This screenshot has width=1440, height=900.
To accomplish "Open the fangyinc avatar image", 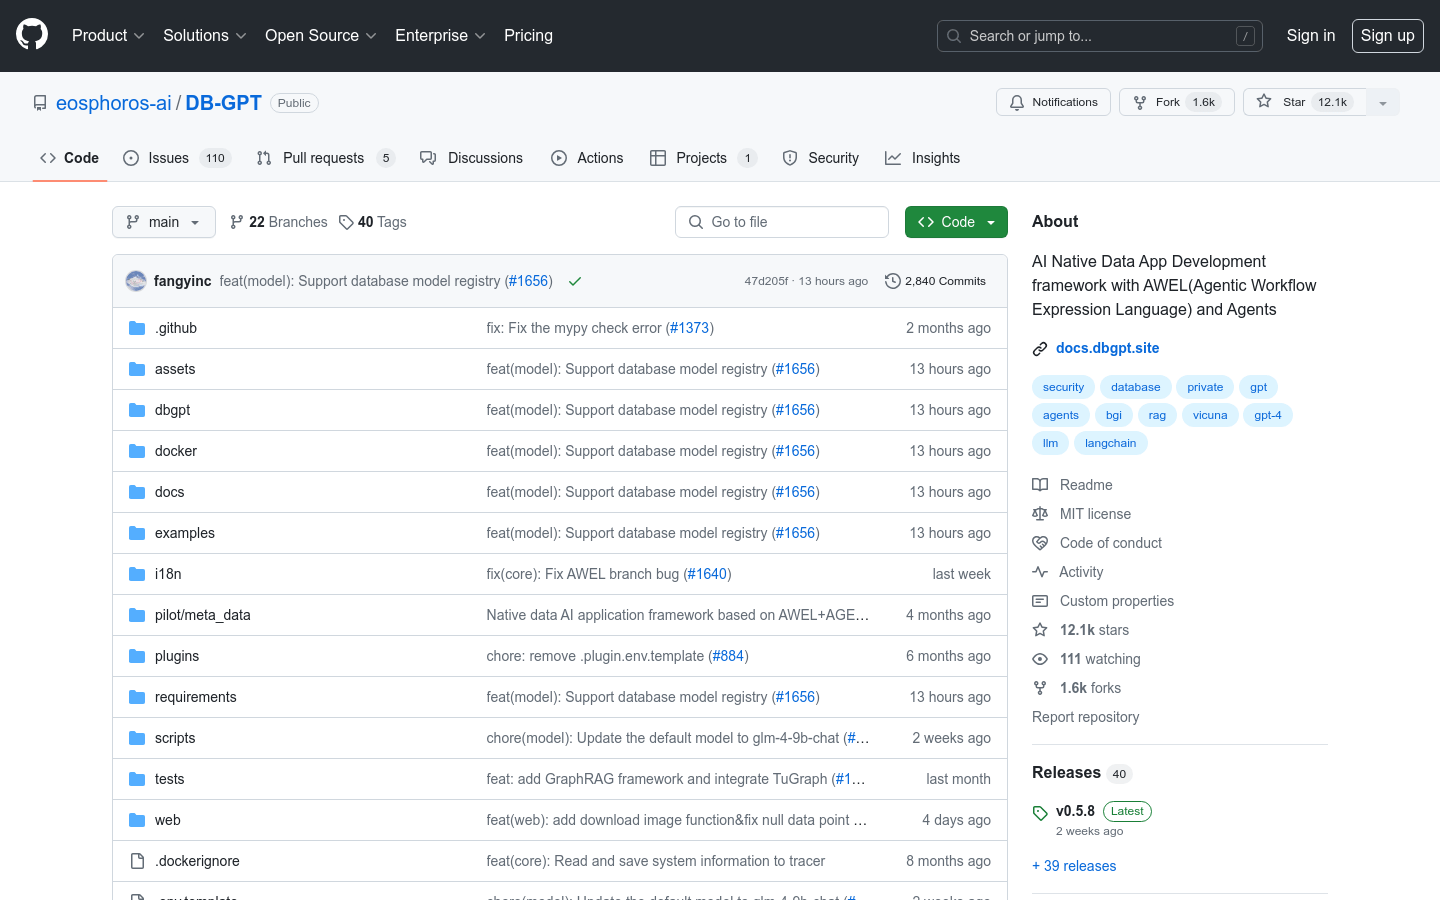I will pyautogui.click(x=136, y=281).
